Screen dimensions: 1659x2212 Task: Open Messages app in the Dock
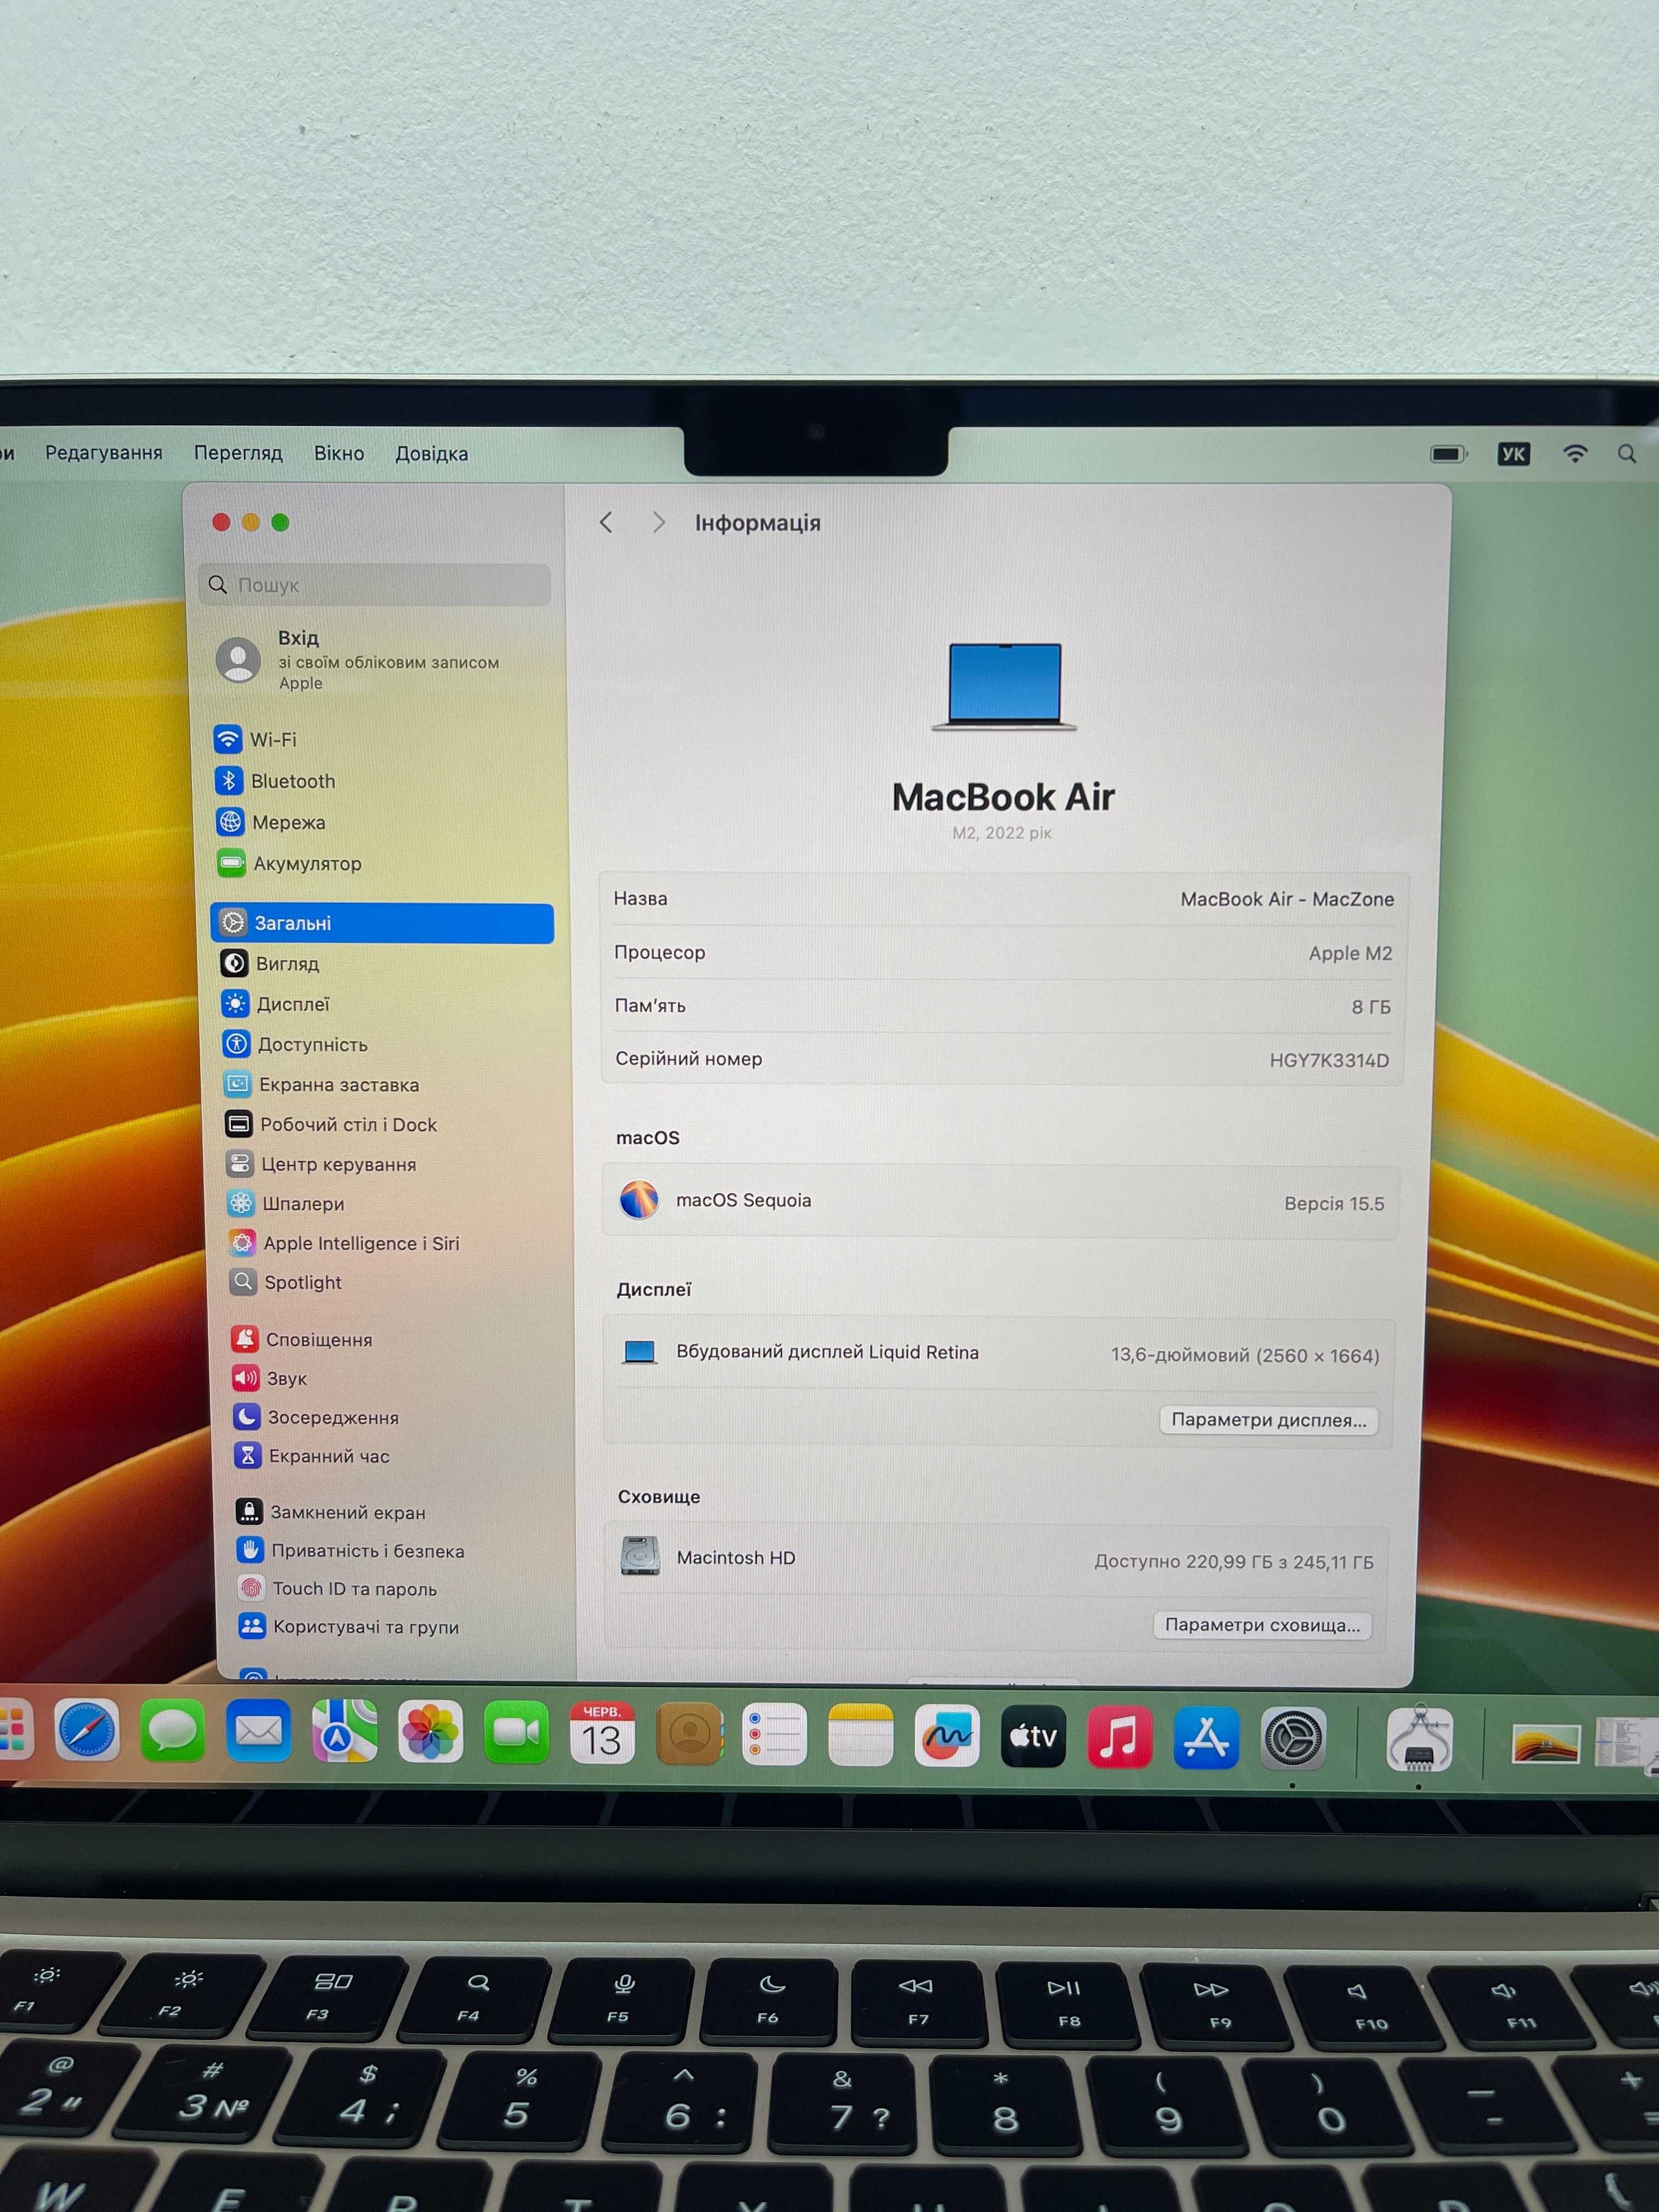[x=172, y=1731]
